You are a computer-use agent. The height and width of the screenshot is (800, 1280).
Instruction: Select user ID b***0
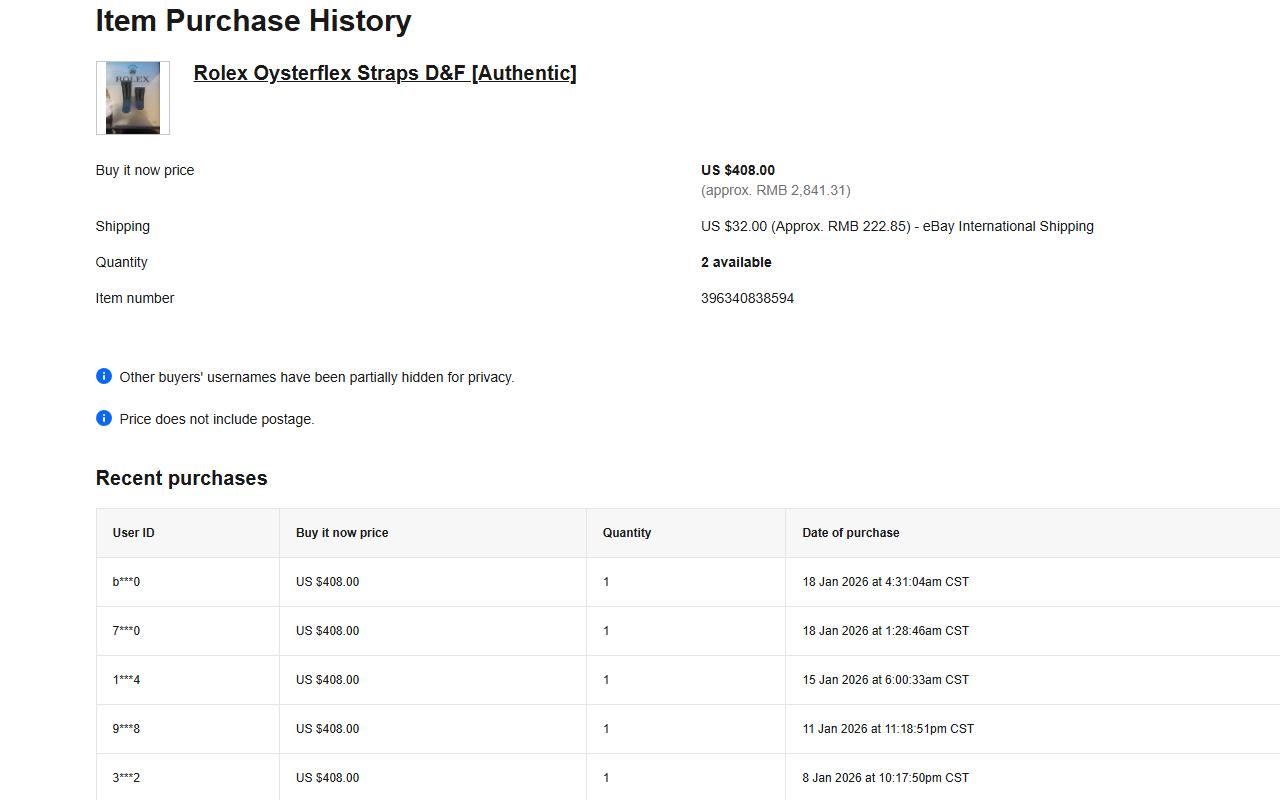(126, 582)
